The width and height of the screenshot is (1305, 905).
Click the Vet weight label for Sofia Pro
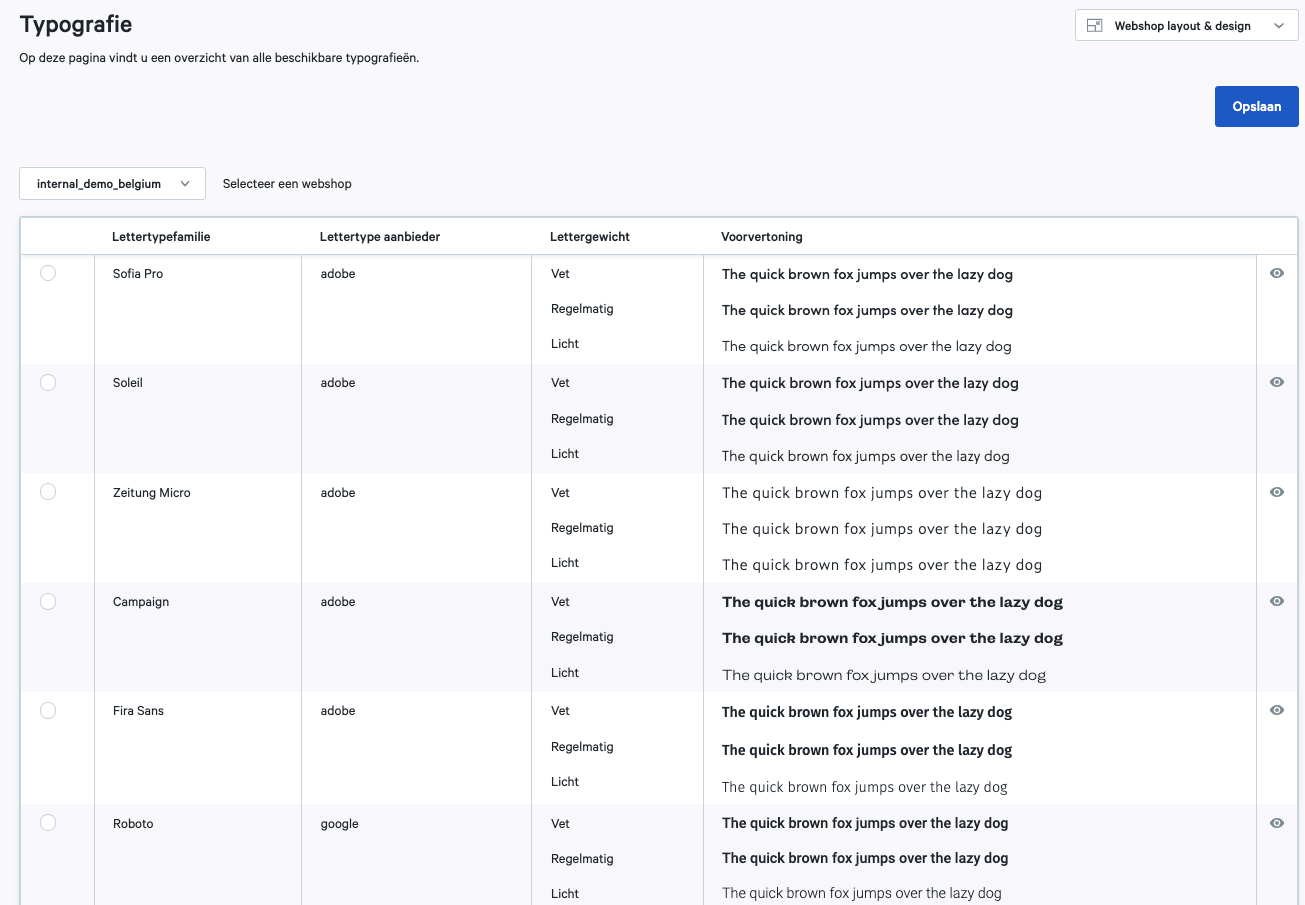click(x=560, y=274)
